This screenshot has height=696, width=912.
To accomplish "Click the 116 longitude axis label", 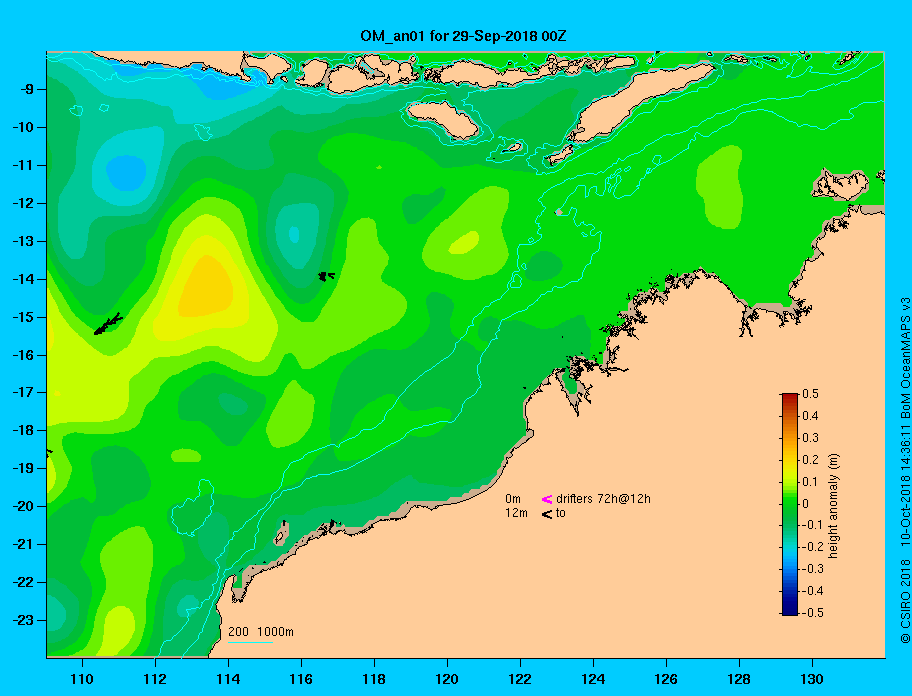I will (x=301, y=679).
